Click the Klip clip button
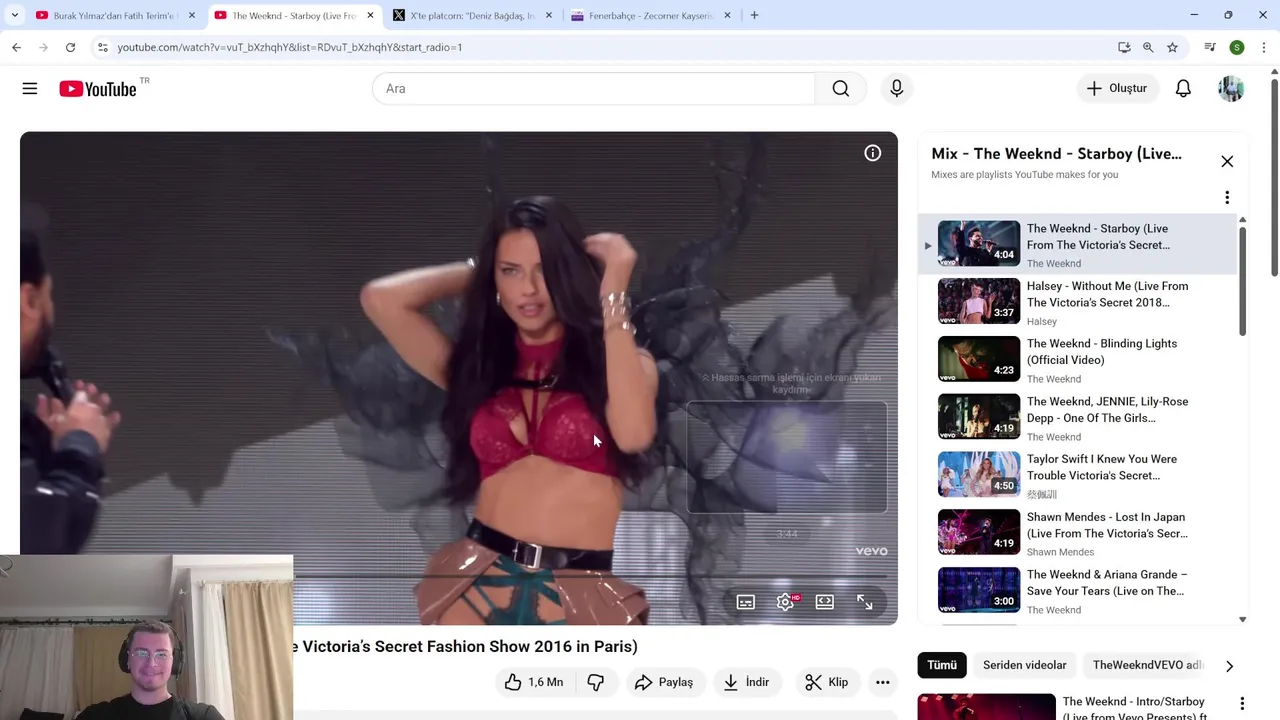This screenshot has width=1280, height=720. point(827,682)
